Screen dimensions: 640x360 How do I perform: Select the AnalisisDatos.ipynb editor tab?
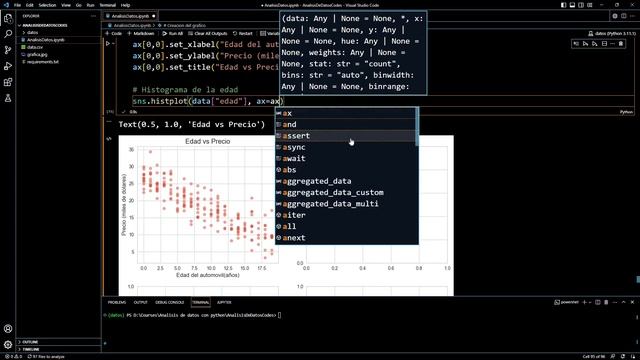point(130,16)
